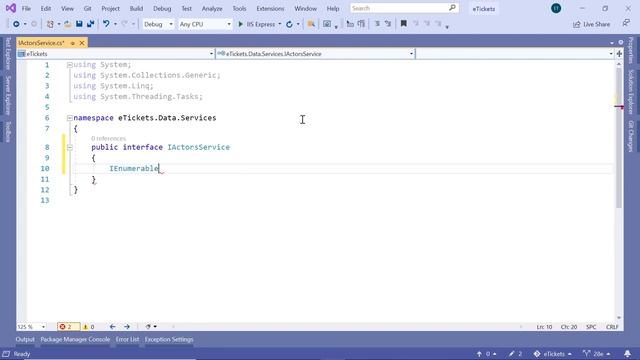This screenshot has width=640, height=360.
Task: Switch to the Output tab
Action: [x=25, y=339]
